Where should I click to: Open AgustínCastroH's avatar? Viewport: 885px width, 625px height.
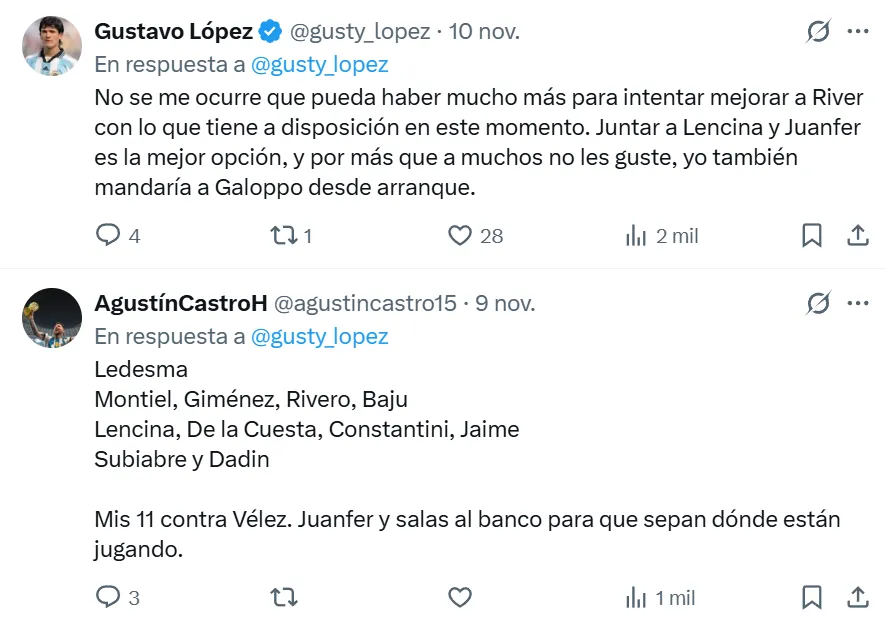52,317
